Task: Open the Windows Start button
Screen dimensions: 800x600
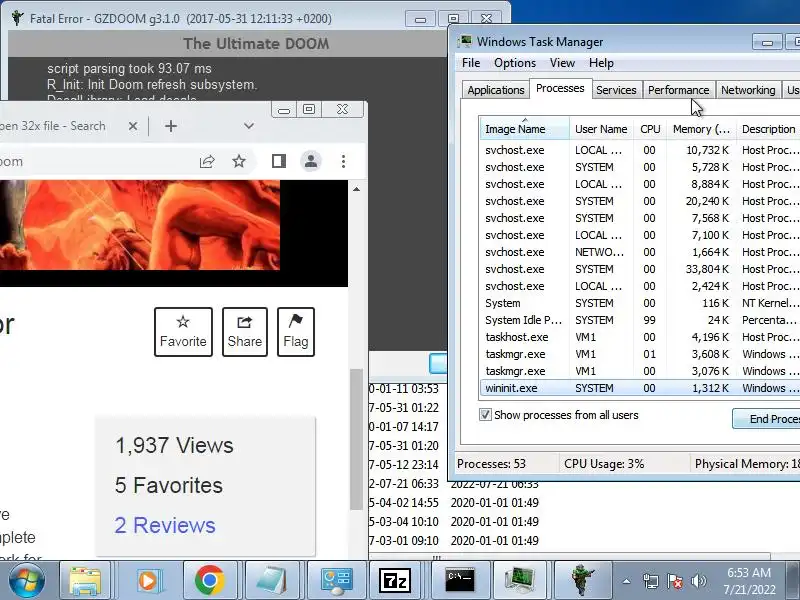Action: (x=26, y=581)
